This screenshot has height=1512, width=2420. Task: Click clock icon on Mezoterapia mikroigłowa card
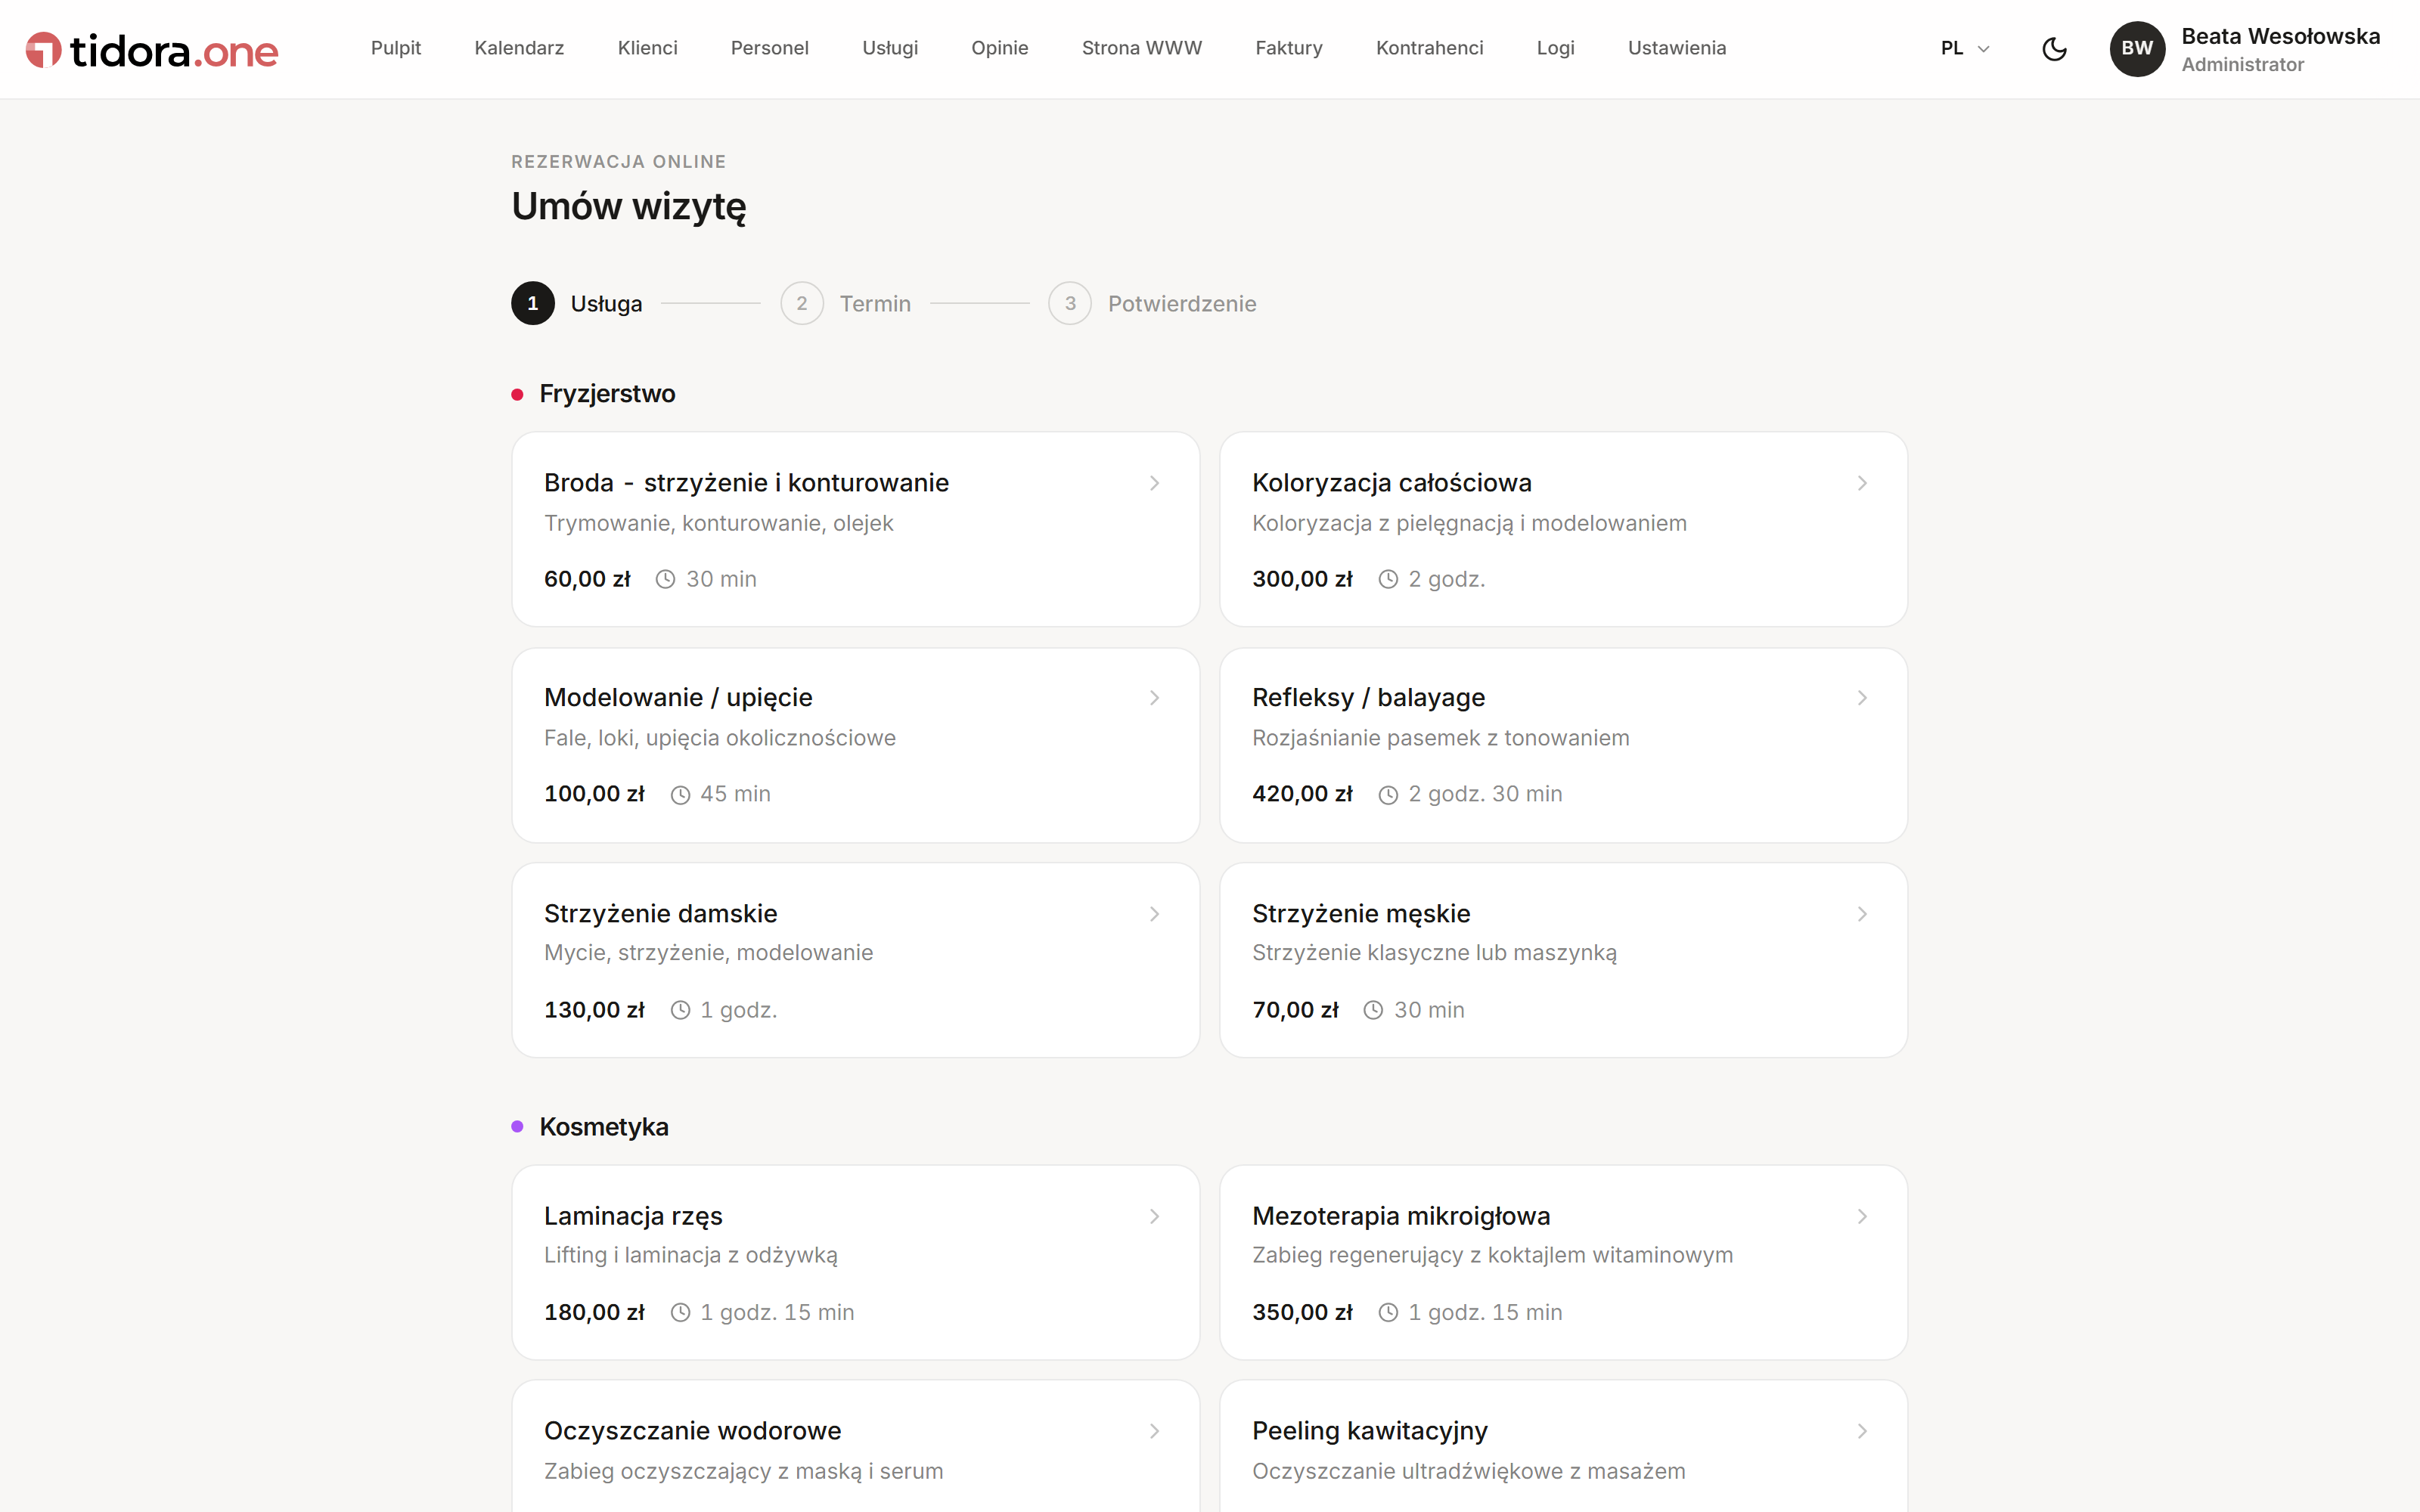click(x=1388, y=1312)
